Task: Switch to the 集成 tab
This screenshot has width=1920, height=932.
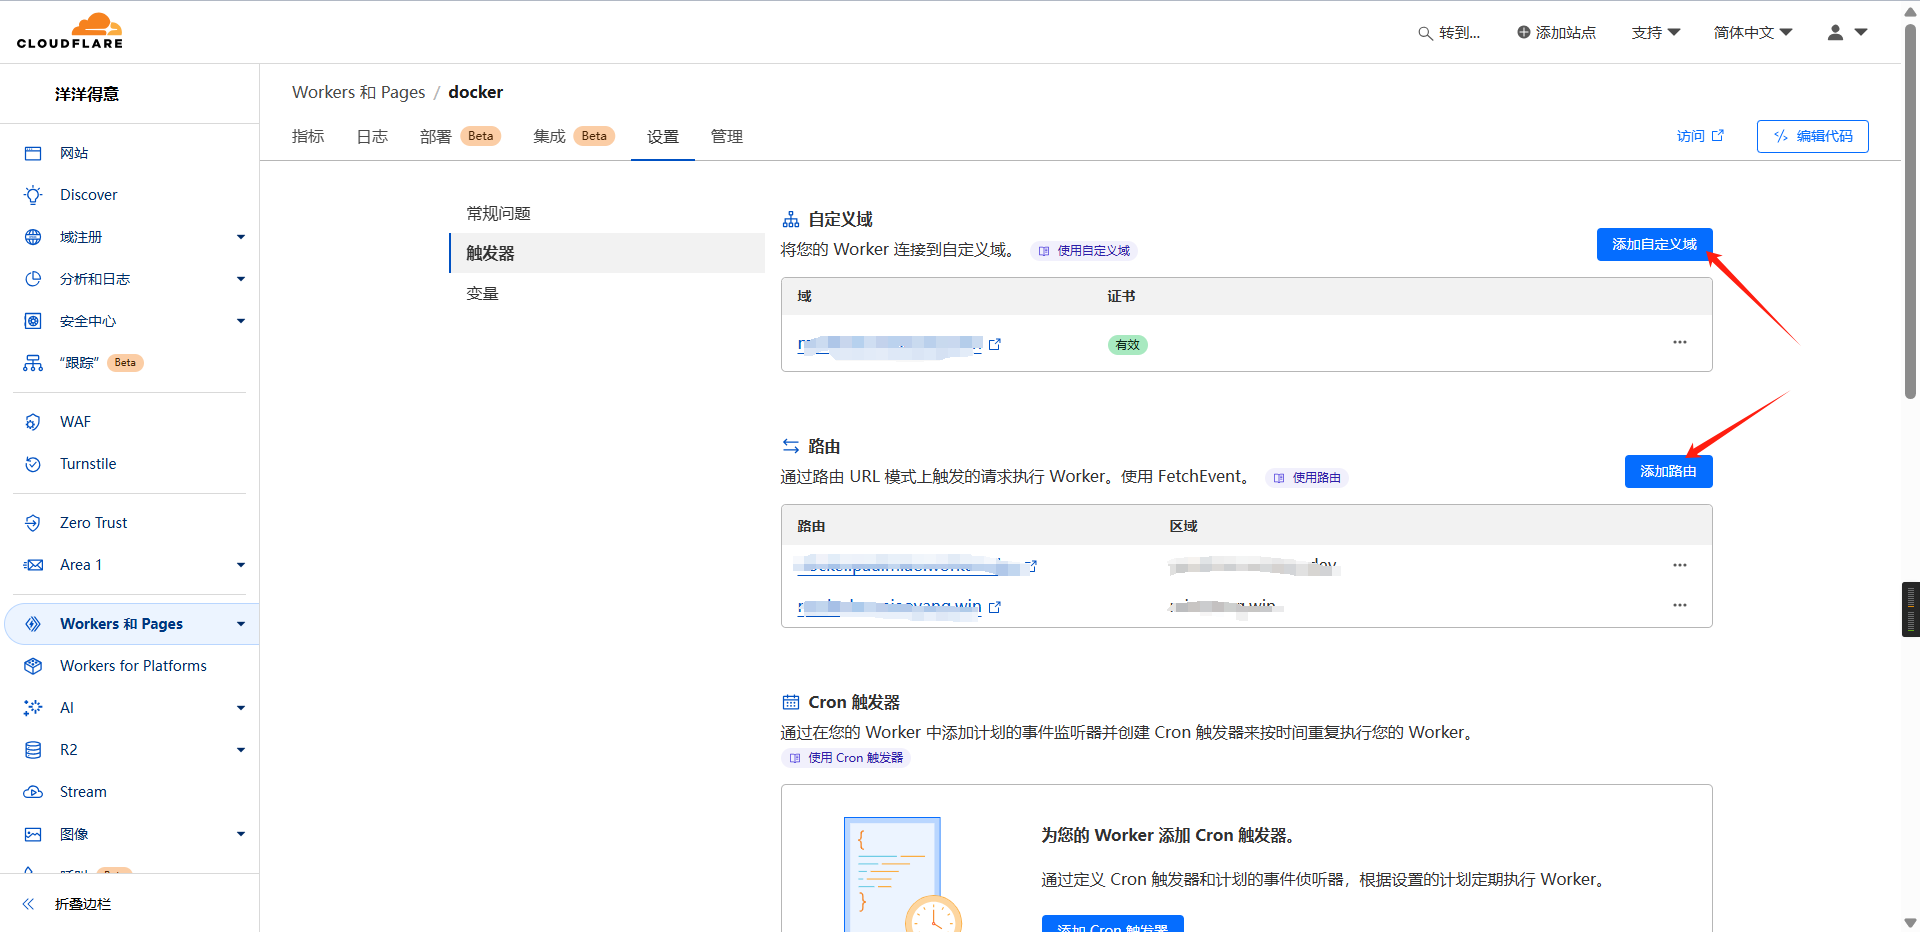Action: click(x=574, y=136)
